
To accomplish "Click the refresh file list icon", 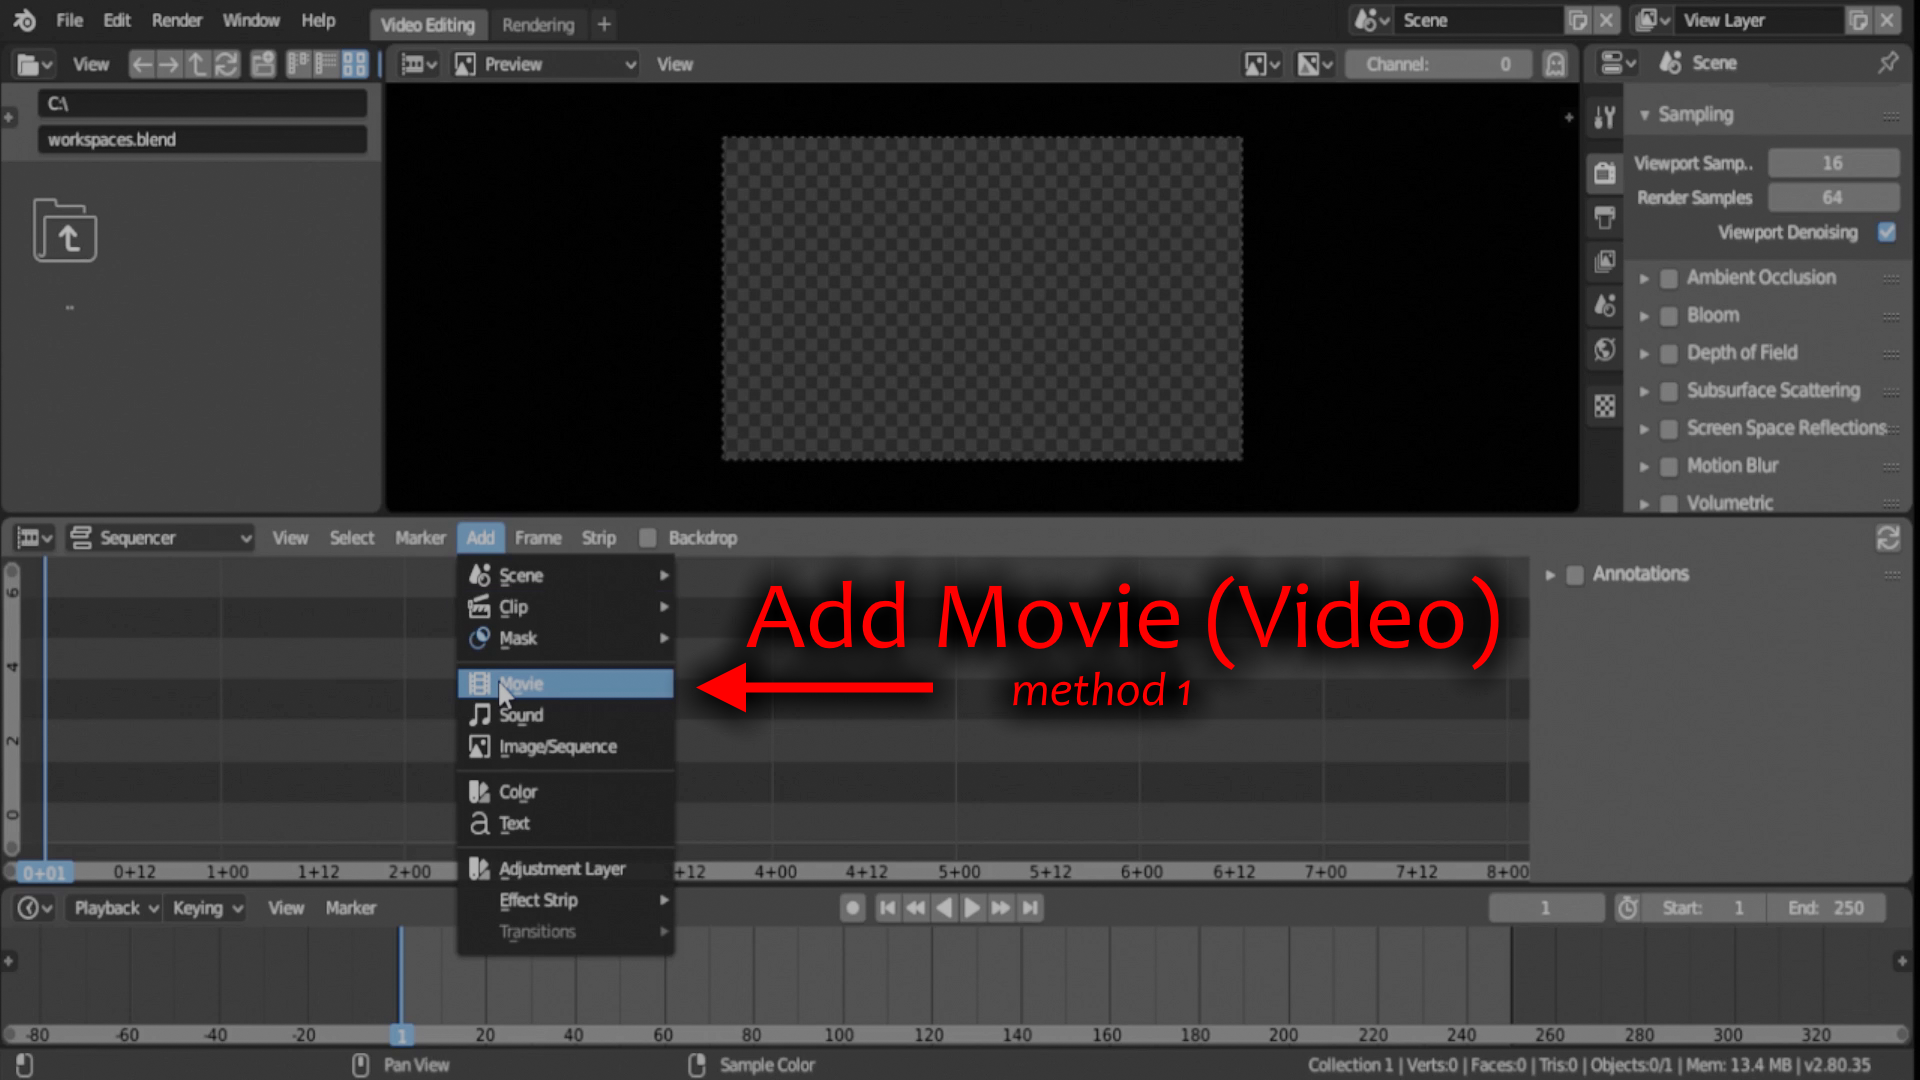I will [x=227, y=65].
